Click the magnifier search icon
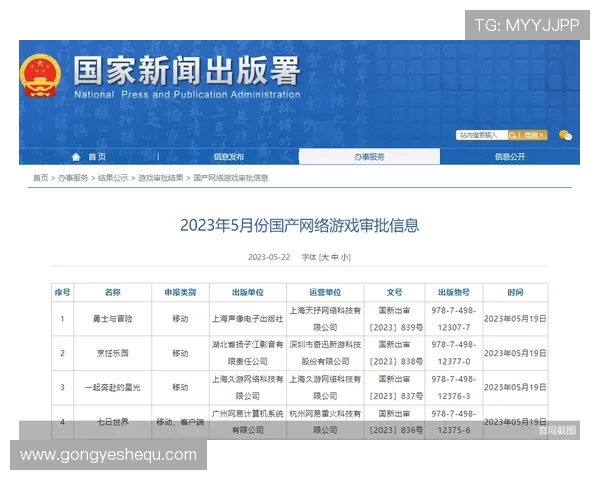The height and width of the screenshot is (480, 600). (512, 135)
